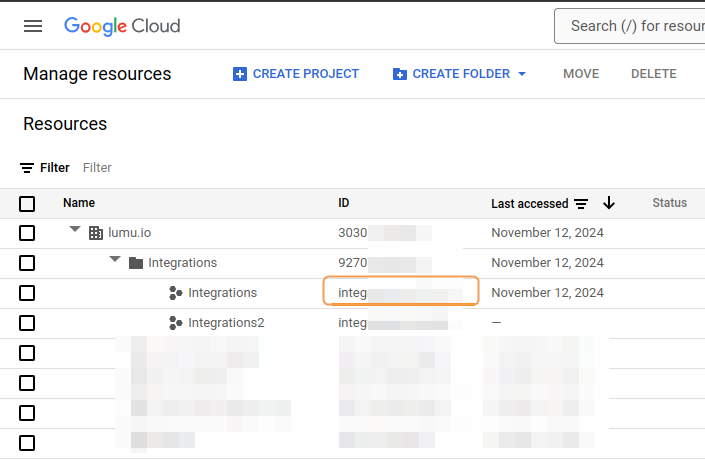Click the Integrations project icon
The height and width of the screenshot is (460, 705).
[176, 293]
